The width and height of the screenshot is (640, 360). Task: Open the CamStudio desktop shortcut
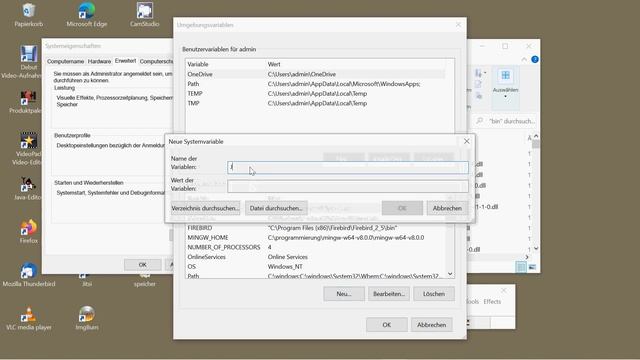(144, 15)
